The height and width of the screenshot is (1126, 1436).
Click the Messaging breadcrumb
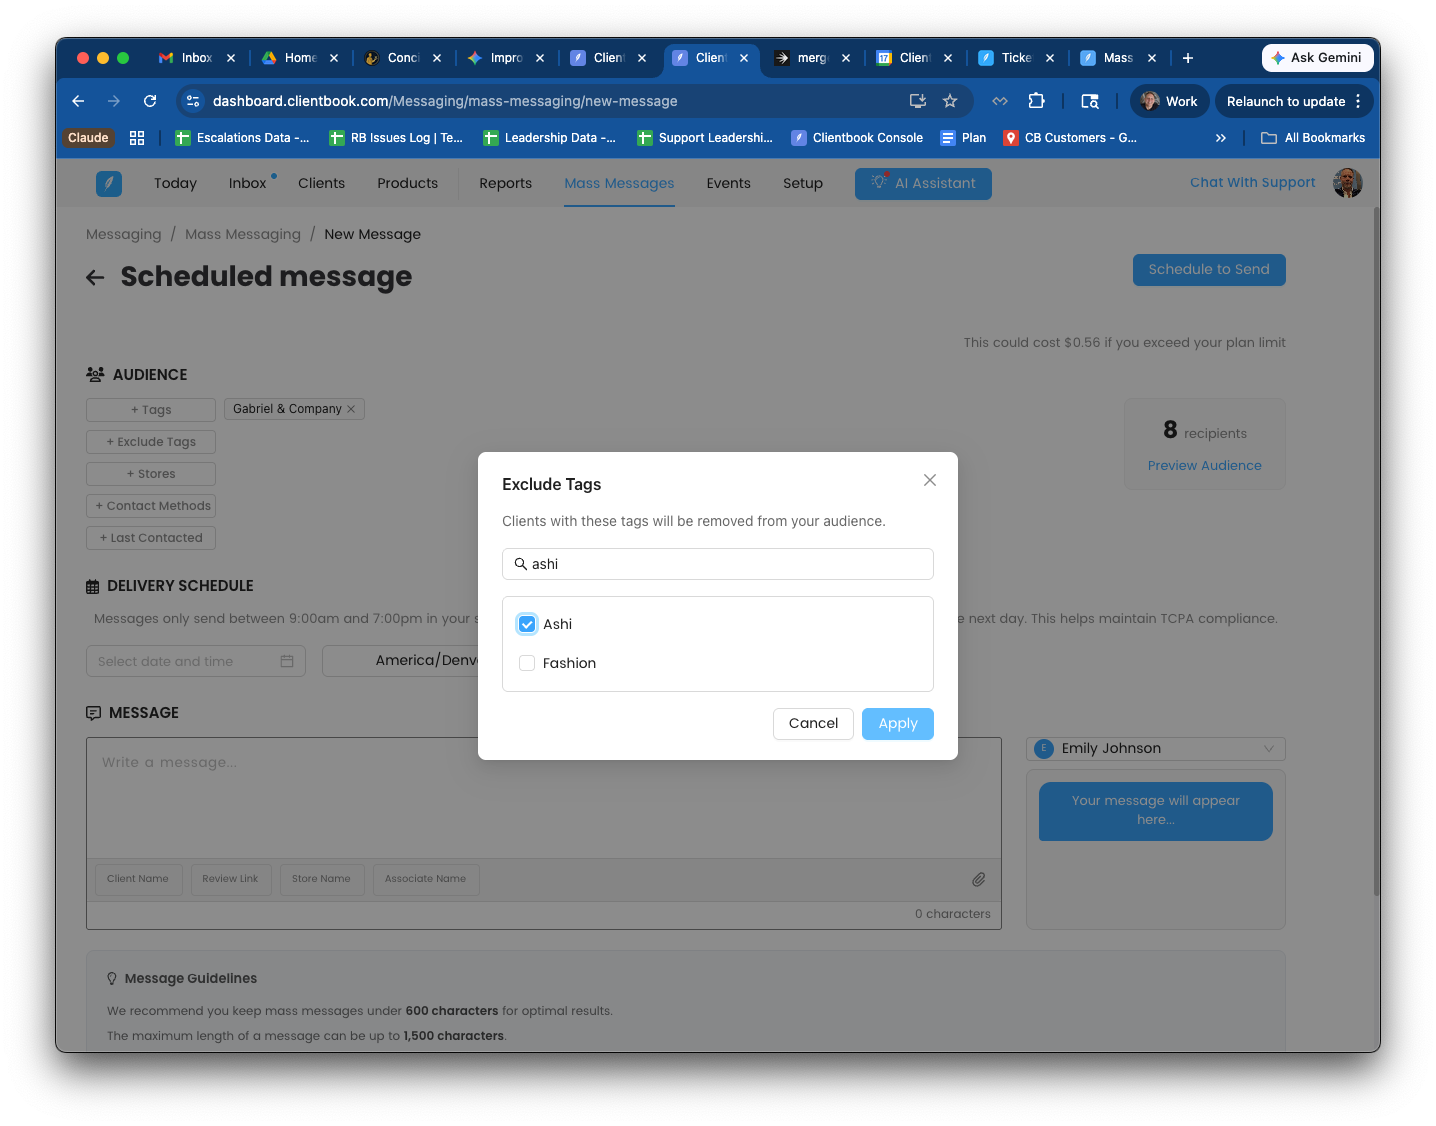[123, 234]
